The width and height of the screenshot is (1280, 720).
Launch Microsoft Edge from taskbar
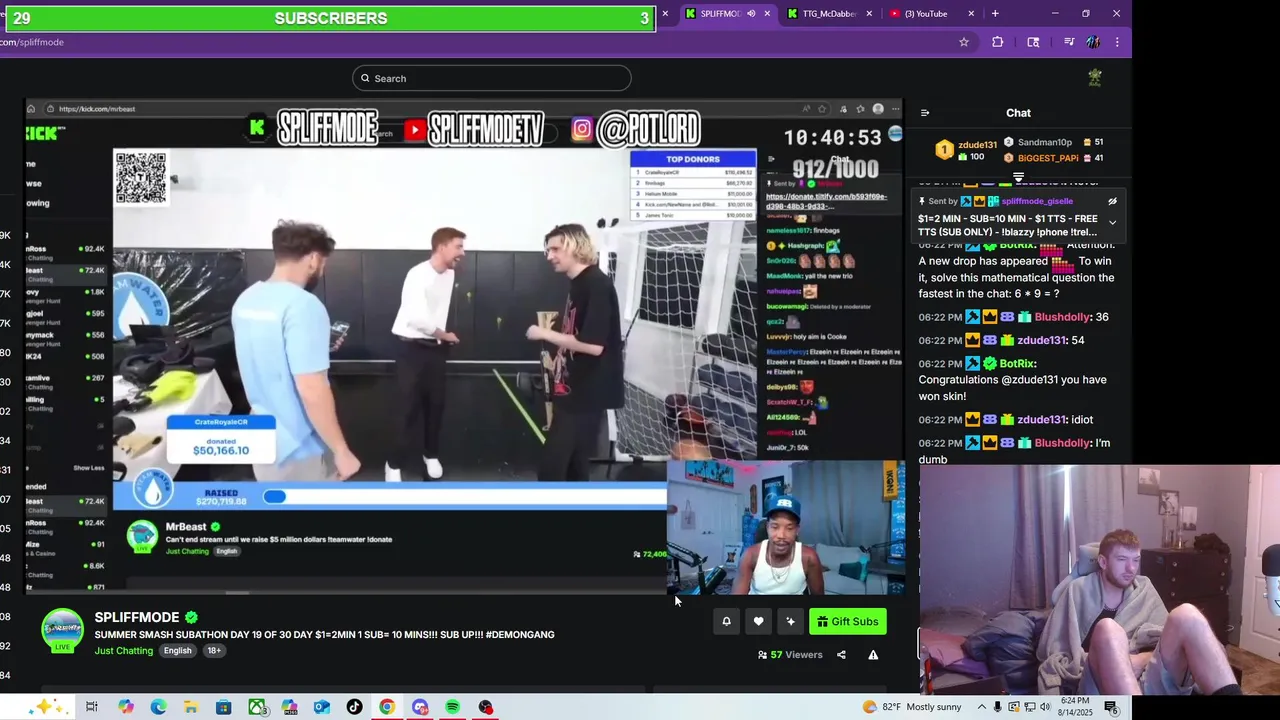pyautogui.click(x=158, y=707)
